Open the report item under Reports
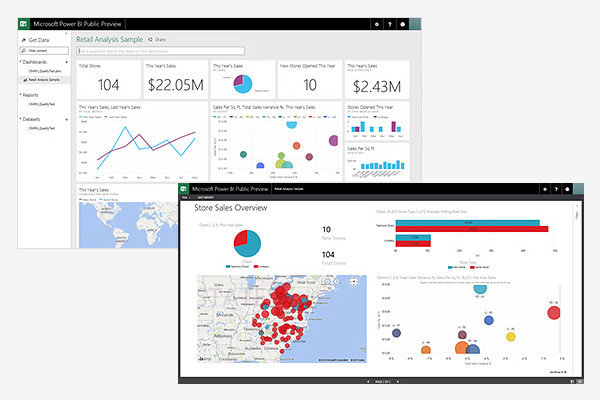This screenshot has height=400, width=600. pyautogui.click(x=42, y=104)
